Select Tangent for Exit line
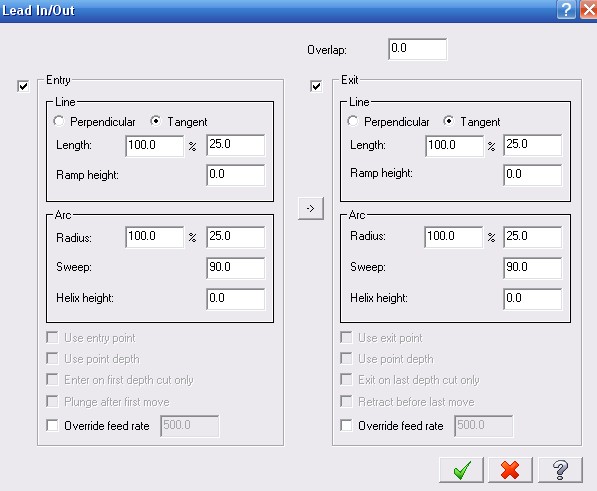Image resolution: width=597 pixels, height=491 pixels. (x=449, y=121)
